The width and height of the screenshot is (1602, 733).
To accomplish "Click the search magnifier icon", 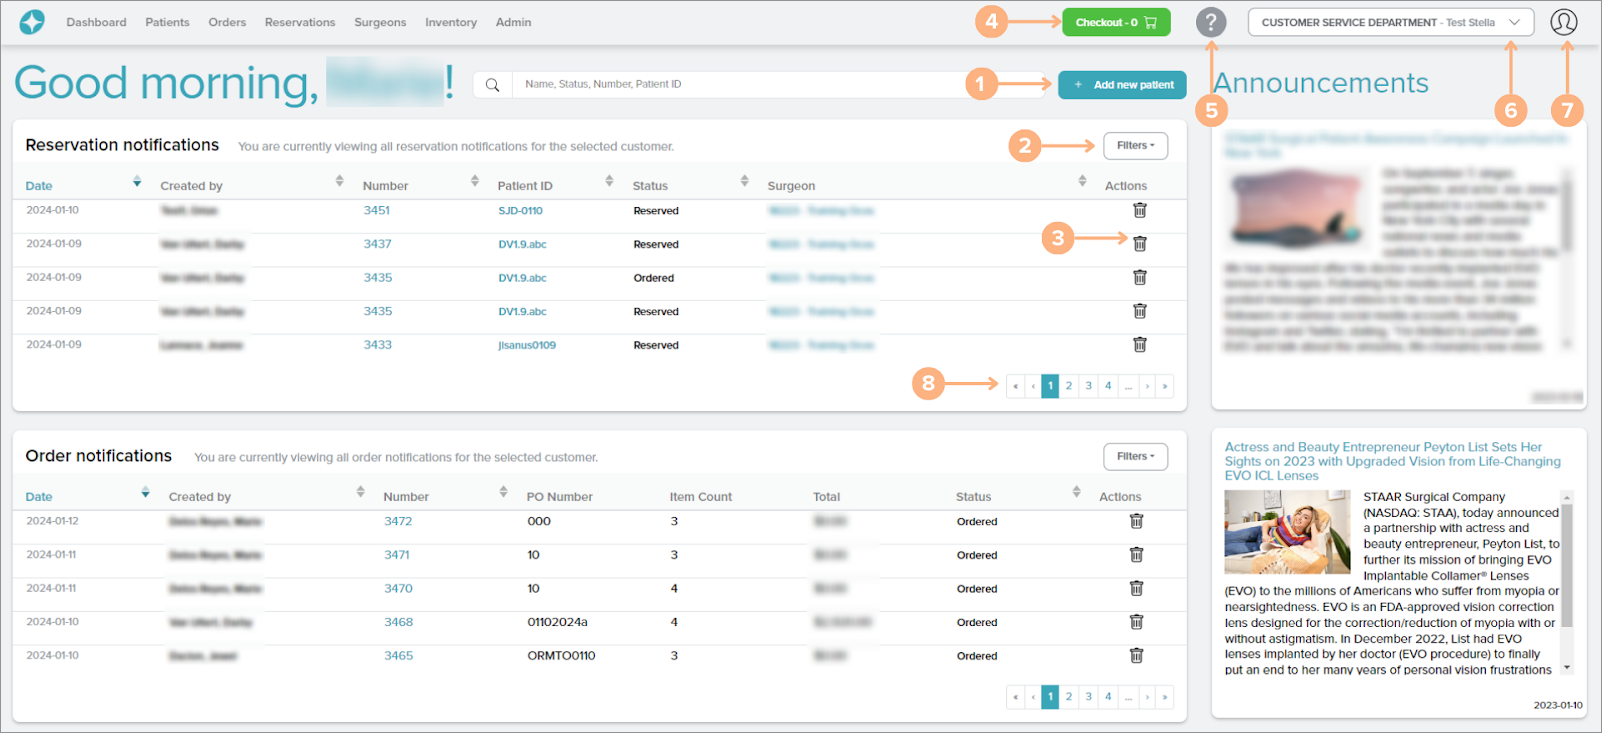I will point(492,85).
